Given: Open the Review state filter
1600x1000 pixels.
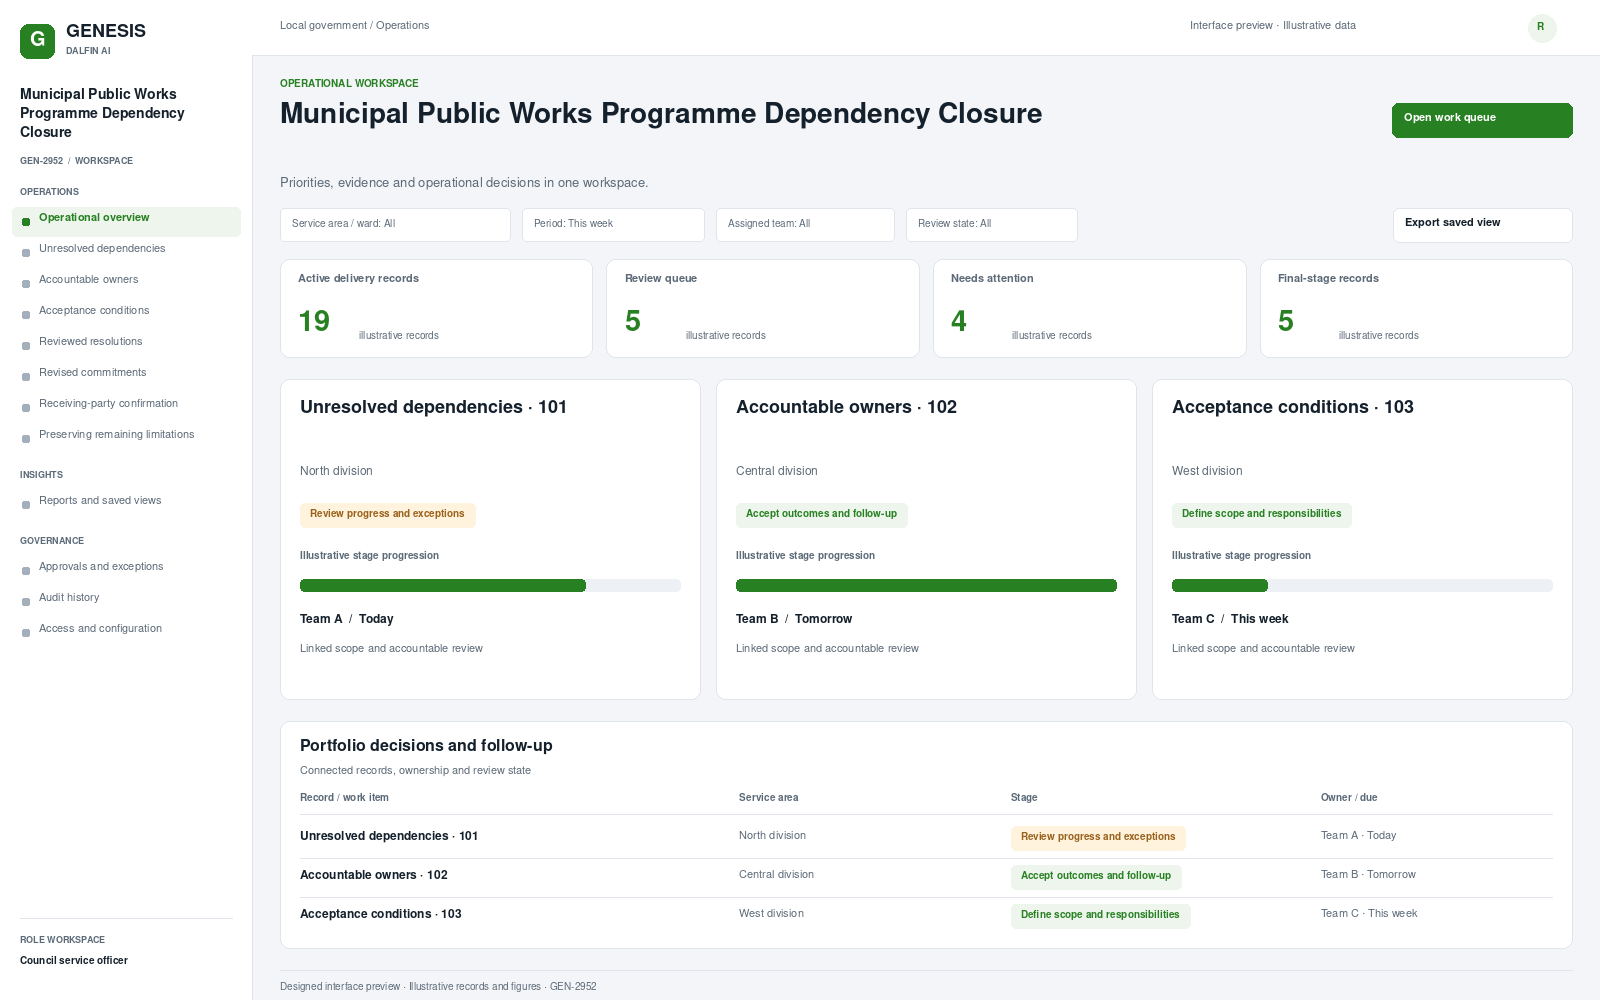Looking at the screenshot, I should point(991,225).
